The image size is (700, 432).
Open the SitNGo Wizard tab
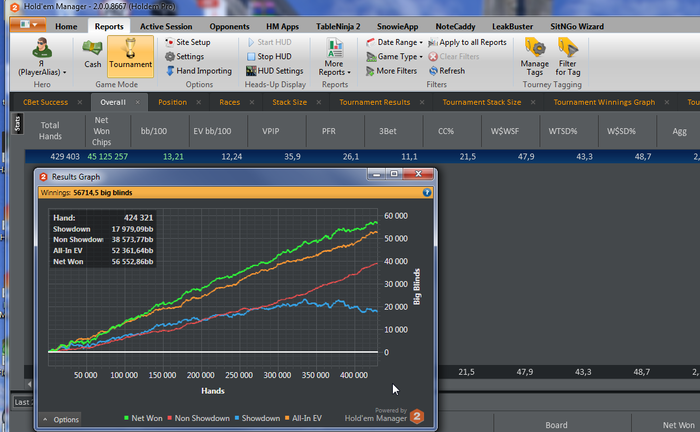click(x=577, y=26)
